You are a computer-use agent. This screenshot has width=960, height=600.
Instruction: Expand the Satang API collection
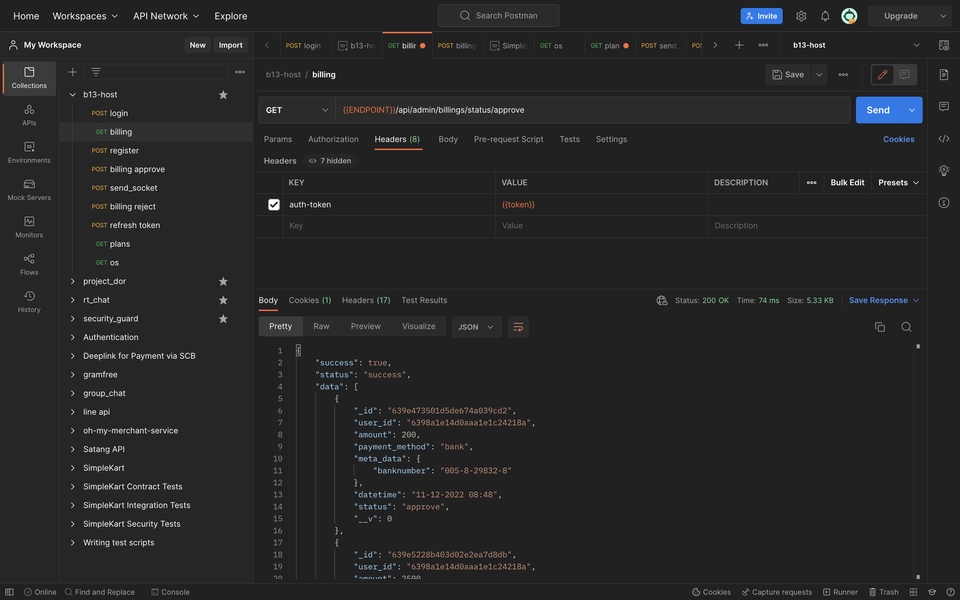pyautogui.click(x=72, y=449)
